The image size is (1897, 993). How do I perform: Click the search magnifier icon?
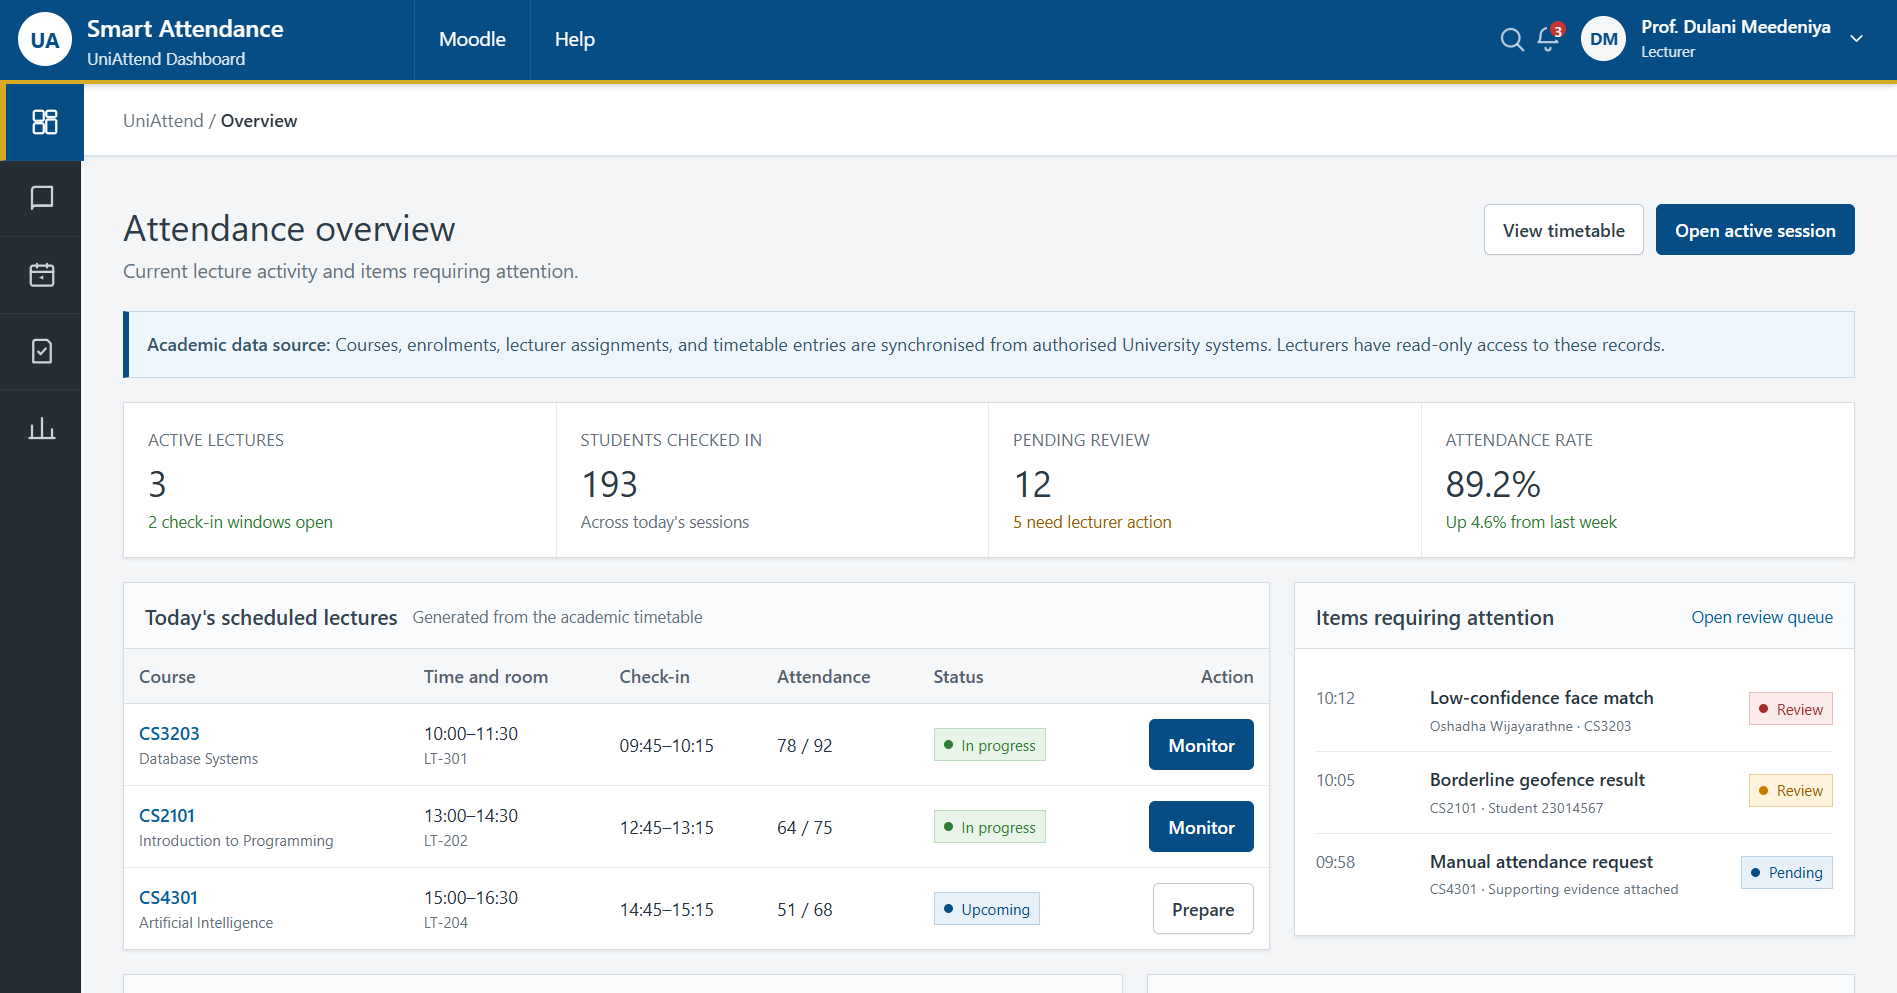1512,39
